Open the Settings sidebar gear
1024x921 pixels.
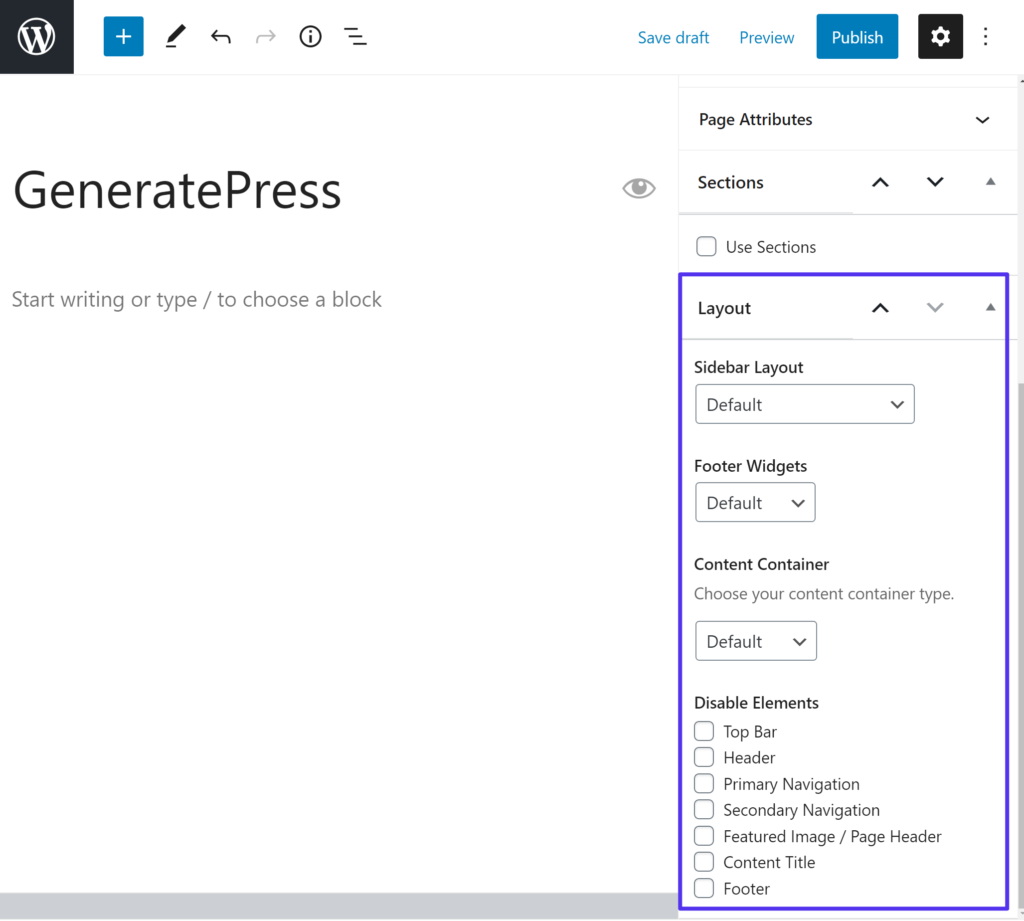click(x=940, y=36)
